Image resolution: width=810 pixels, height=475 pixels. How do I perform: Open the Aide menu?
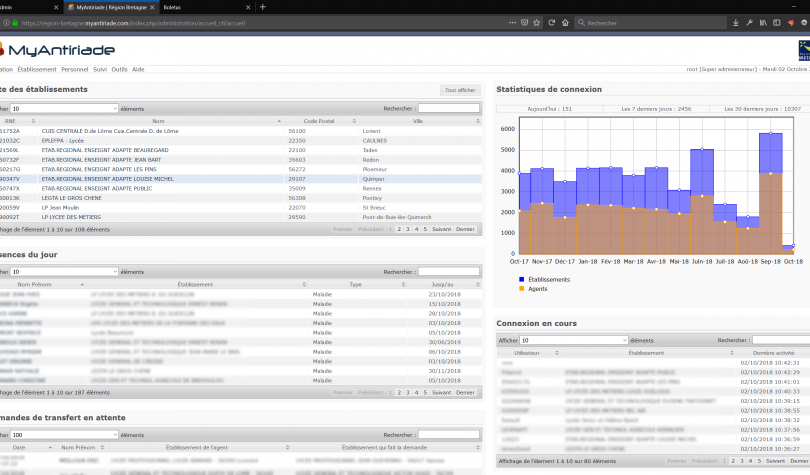138,69
